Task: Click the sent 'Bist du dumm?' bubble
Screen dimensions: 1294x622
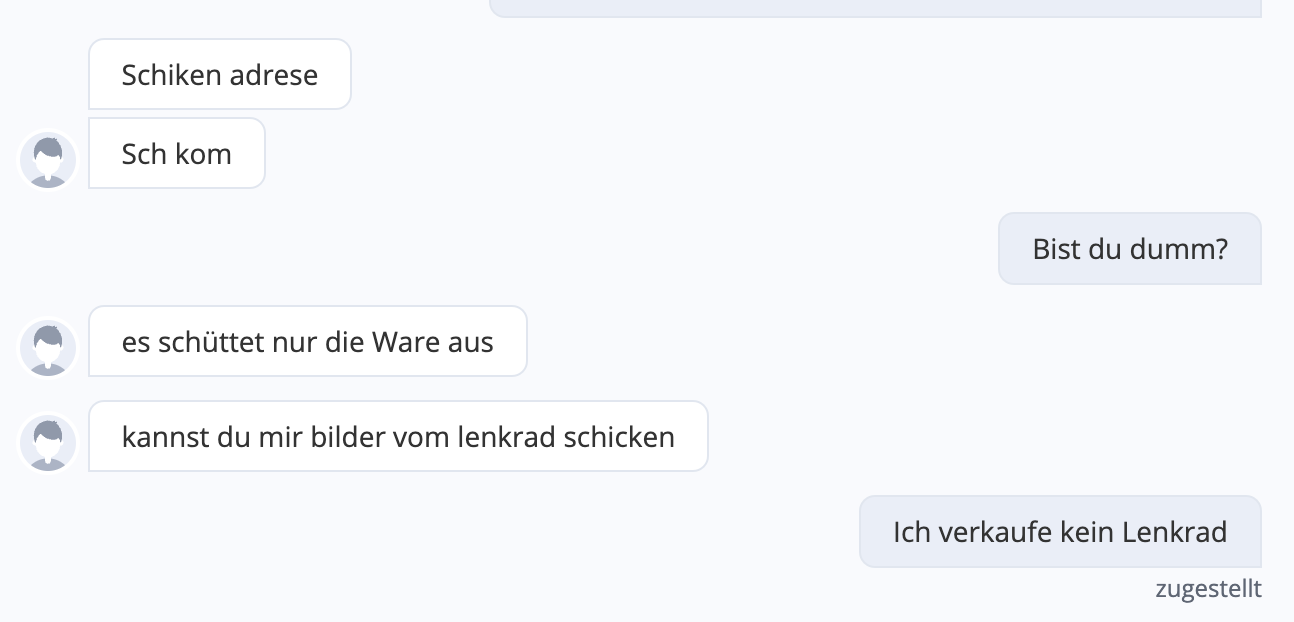Action: (1130, 248)
